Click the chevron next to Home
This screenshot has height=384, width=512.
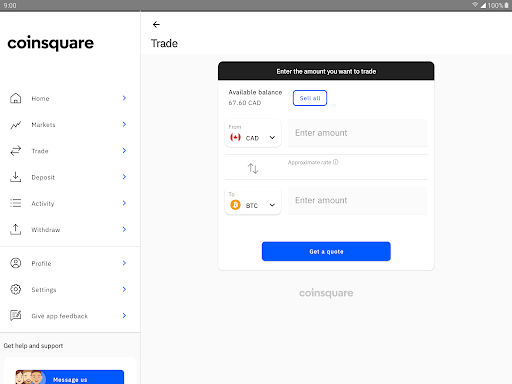tap(124, 98)
